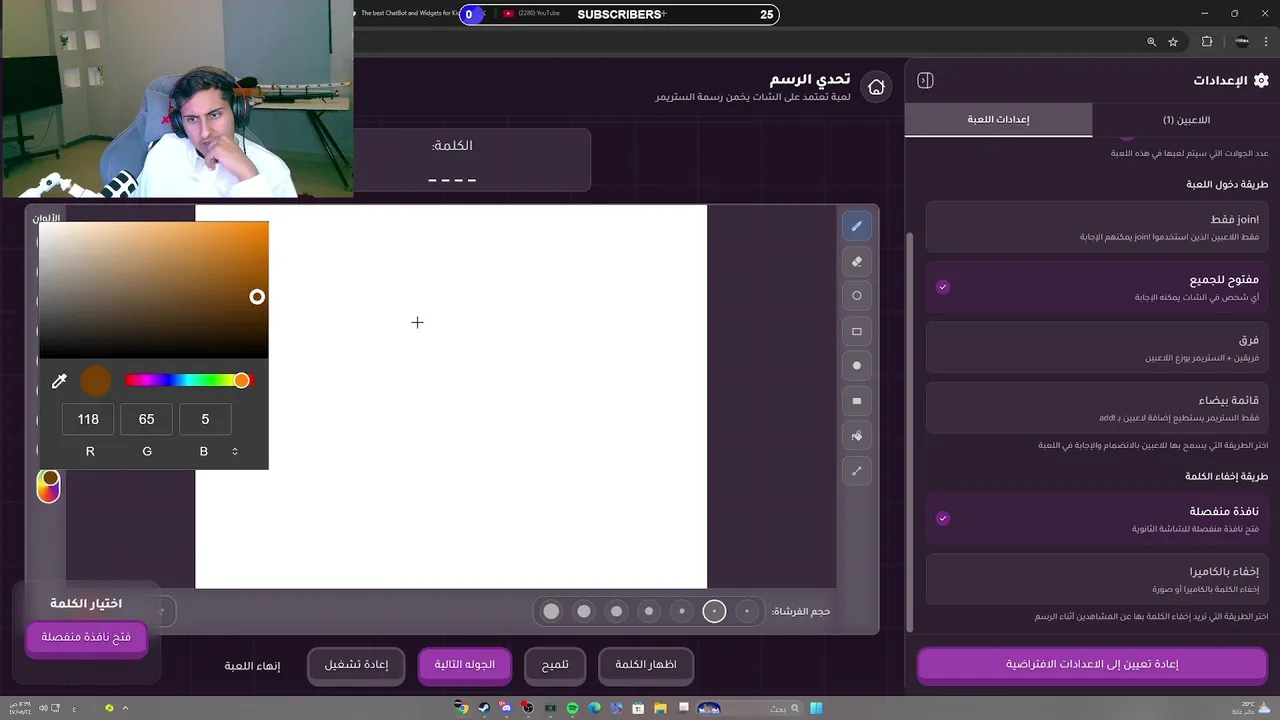Open Chrome from the taskbar

click(462, 708)
